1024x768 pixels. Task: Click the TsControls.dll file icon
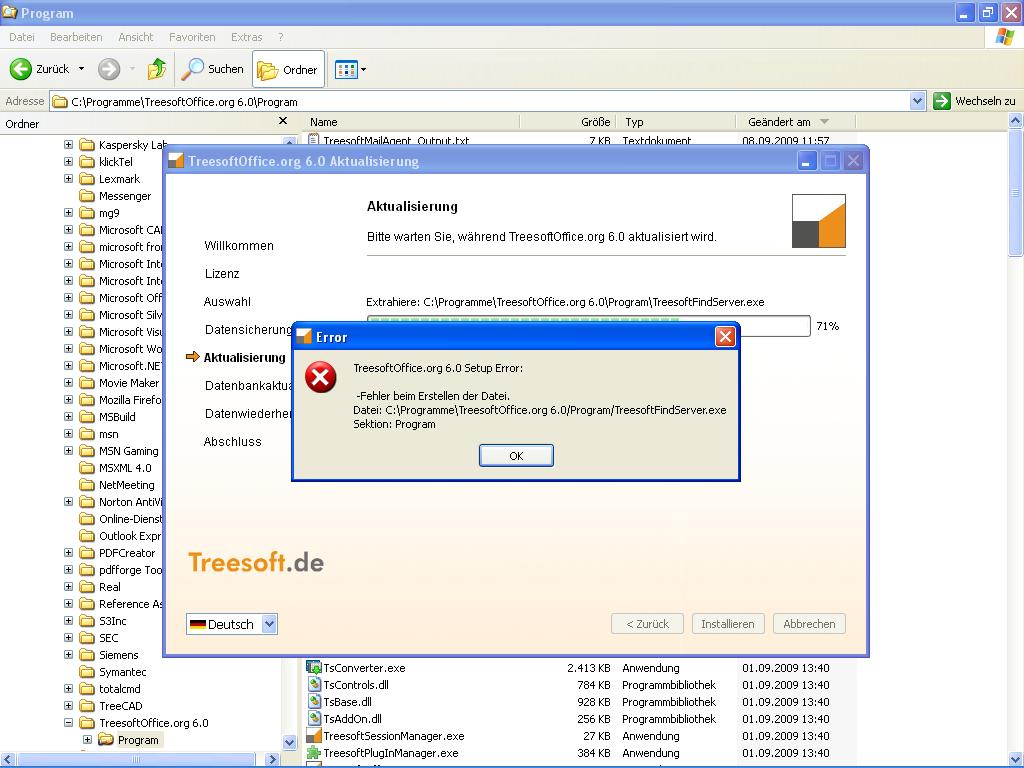(x=314, y=684)
